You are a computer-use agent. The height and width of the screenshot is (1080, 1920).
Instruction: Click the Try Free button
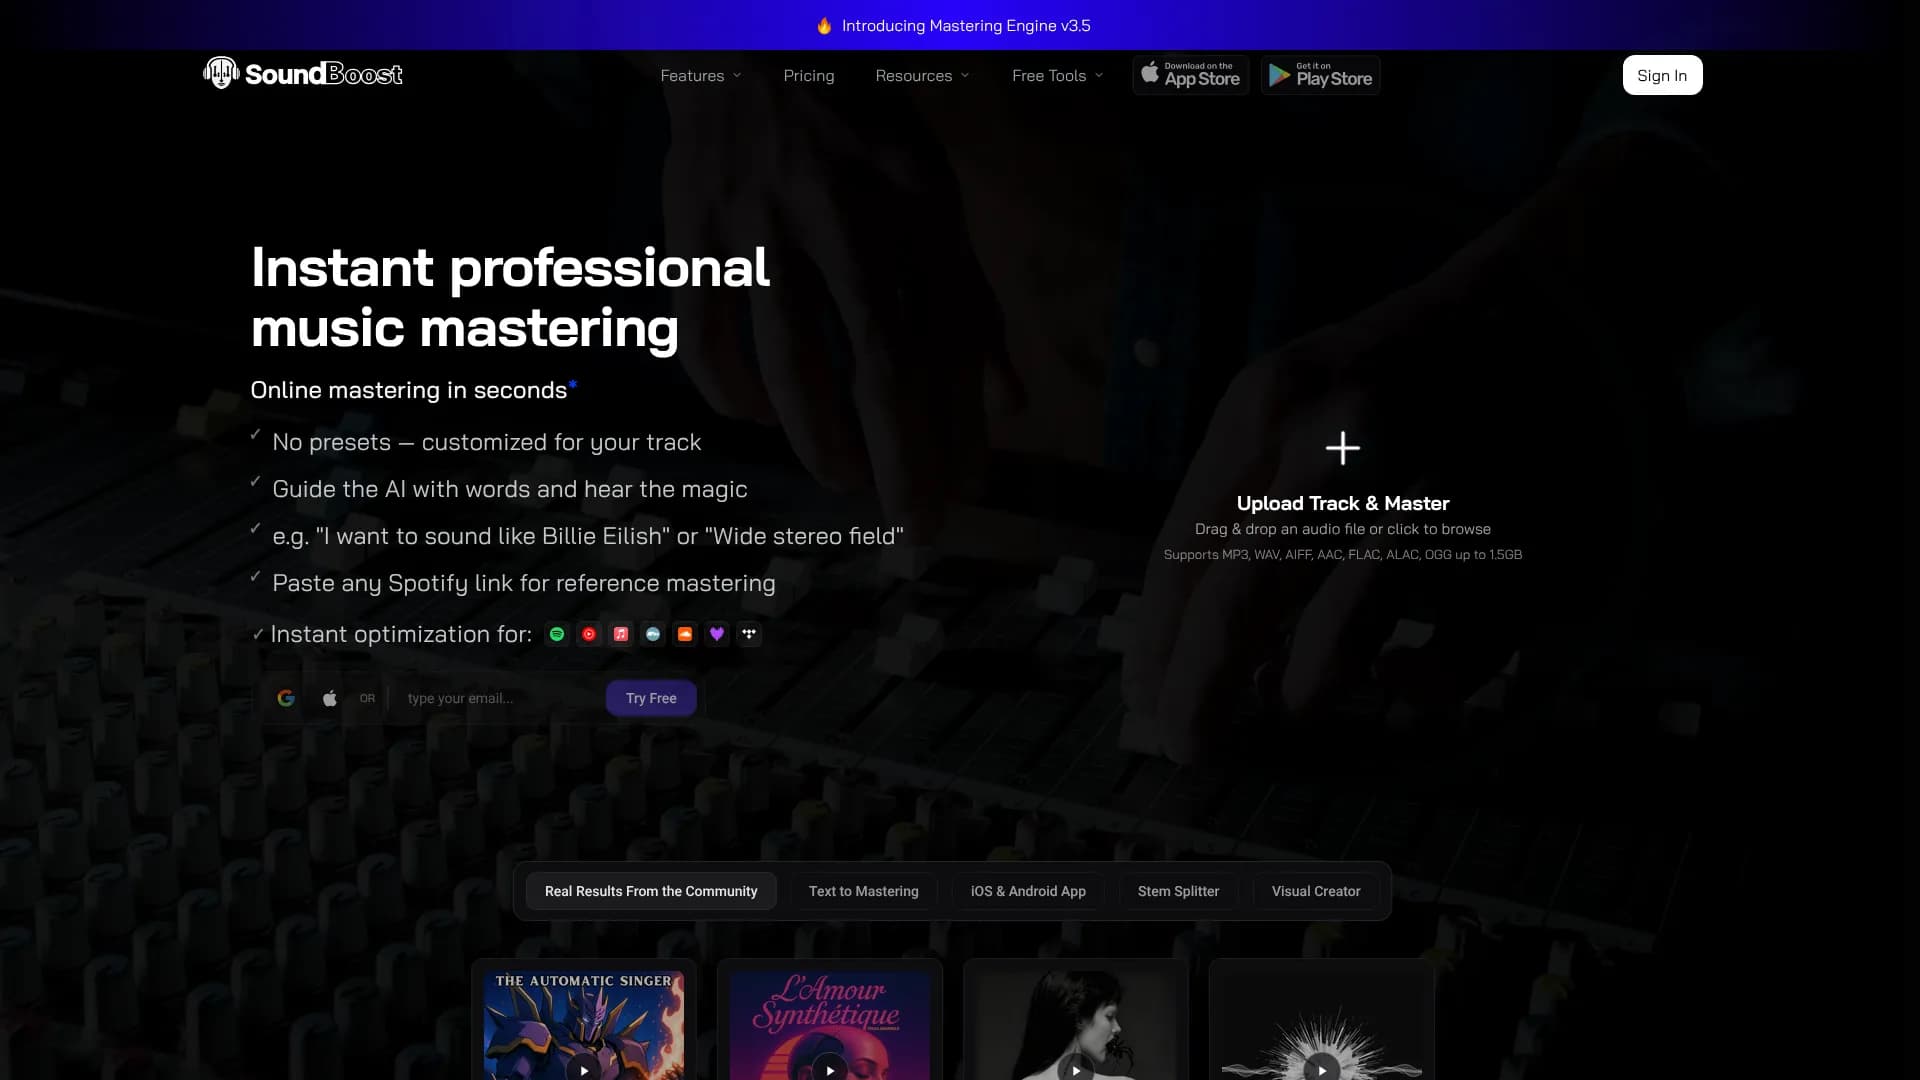click(x=651, y=698)
